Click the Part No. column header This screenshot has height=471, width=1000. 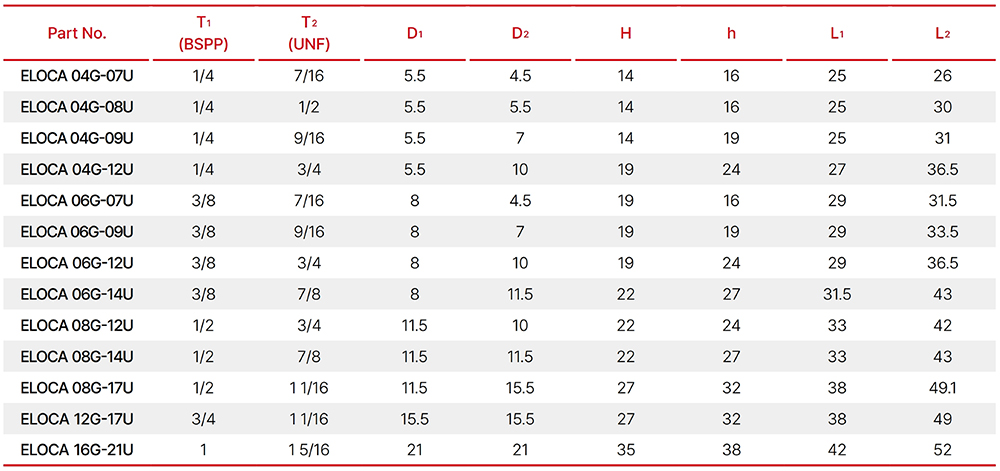click(77, 33)
